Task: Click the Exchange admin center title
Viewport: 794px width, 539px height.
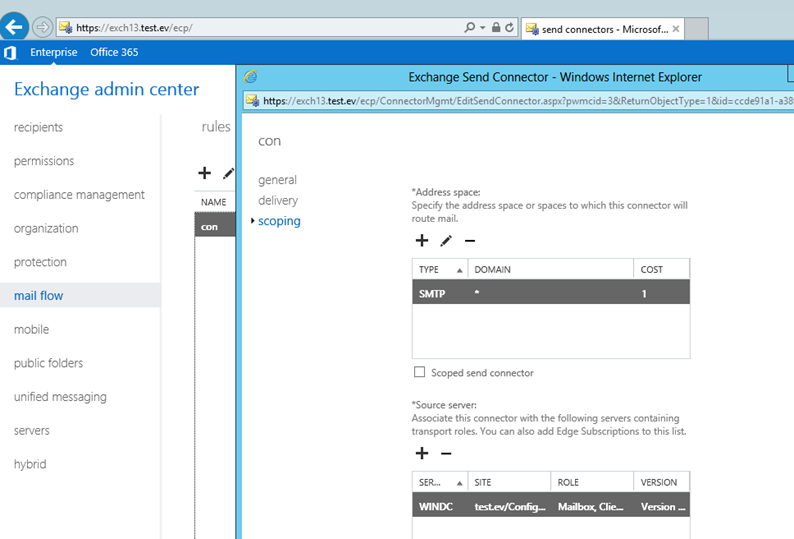Action: click(x=106, y=89)
